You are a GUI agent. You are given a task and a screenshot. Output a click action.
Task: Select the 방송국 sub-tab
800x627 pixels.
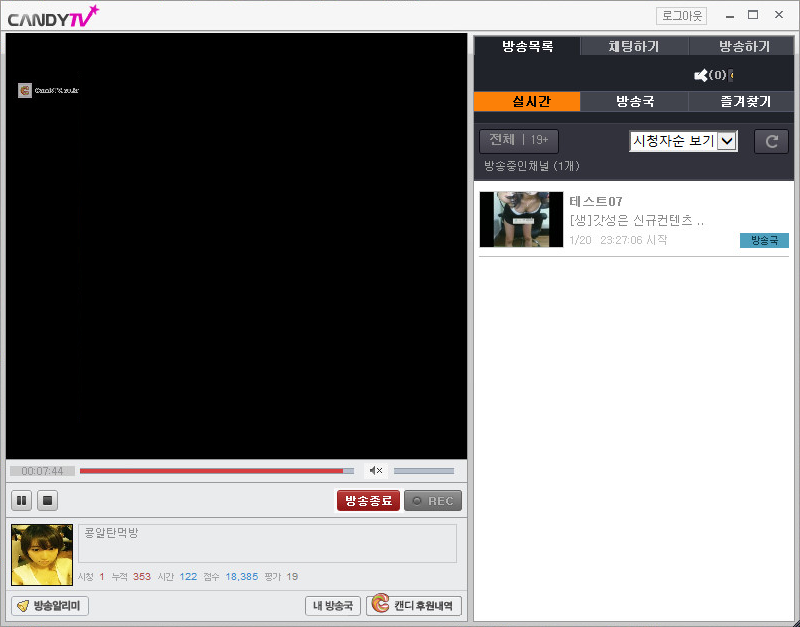pos(634,102)
